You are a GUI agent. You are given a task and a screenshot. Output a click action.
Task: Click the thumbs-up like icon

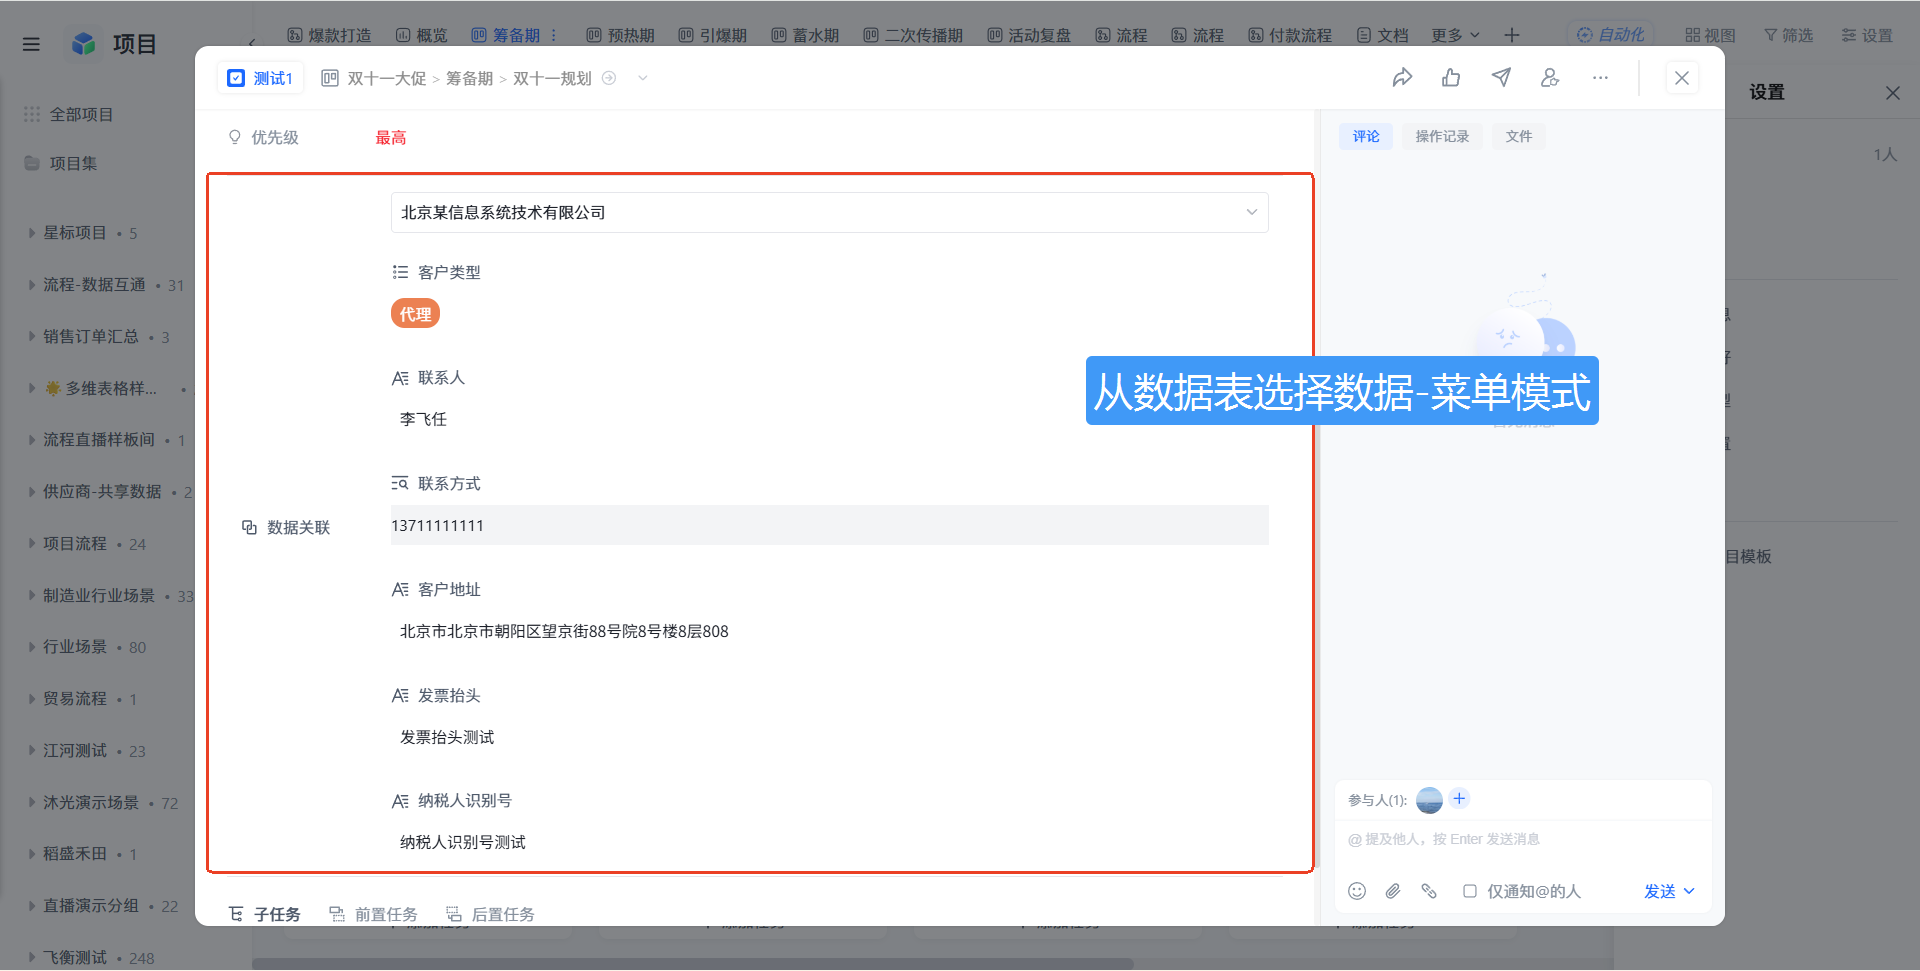pyautogui.click(x=1451, y=78)
